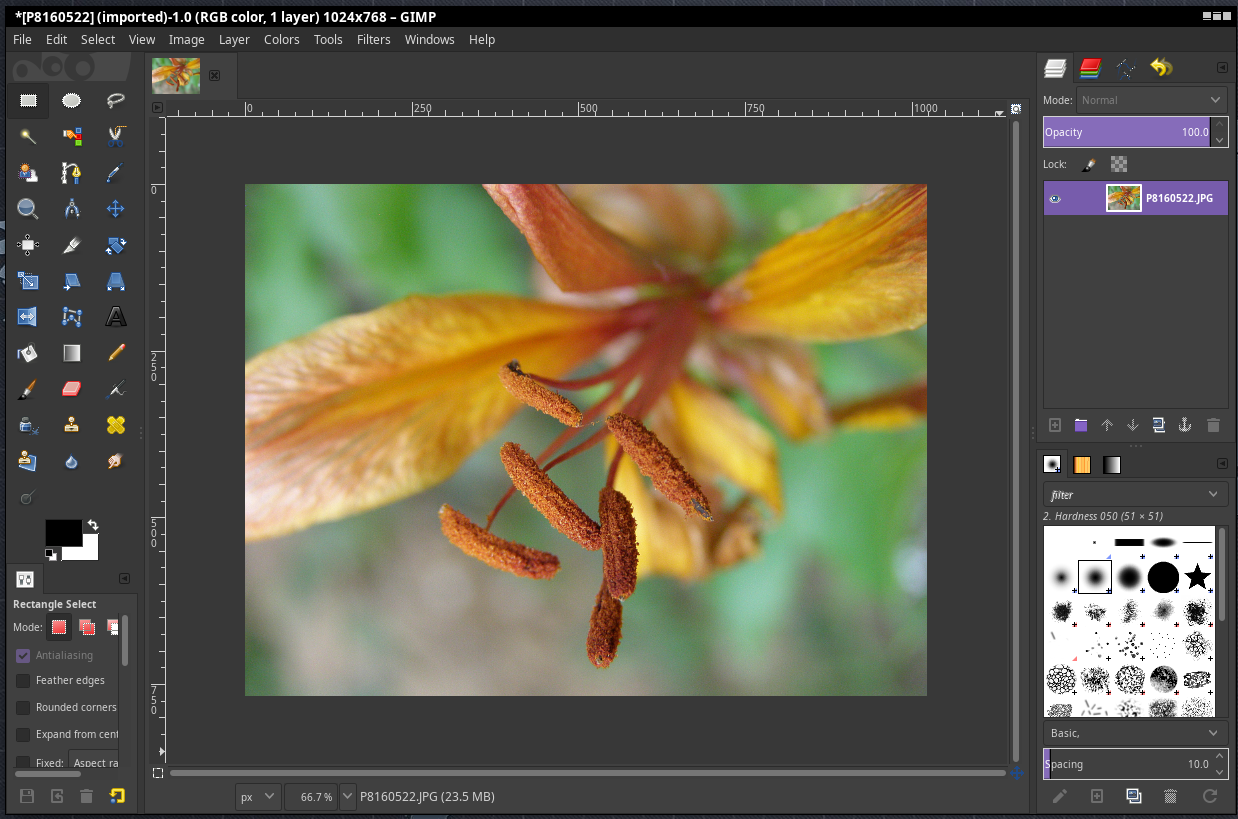Screen dimensions: 1238x819
Task: Click the Opacity slider
Action: [1125, 132]
